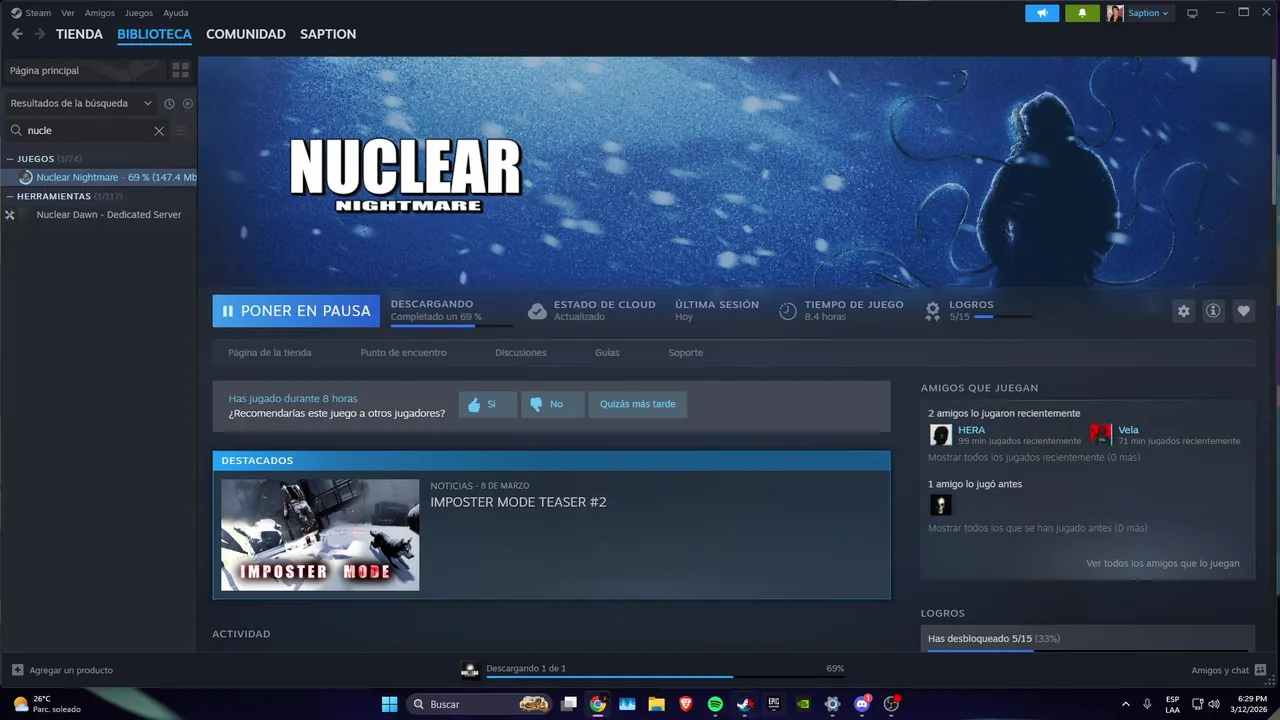Open the Ayuda menu
This screenshot has width=1280, height=720.
(175, 13)
